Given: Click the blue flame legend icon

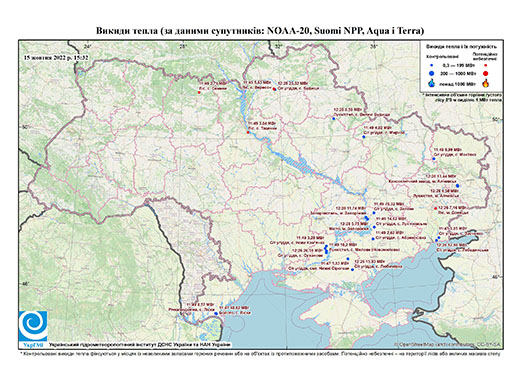Looking at the screenshot, I should 432,83.
